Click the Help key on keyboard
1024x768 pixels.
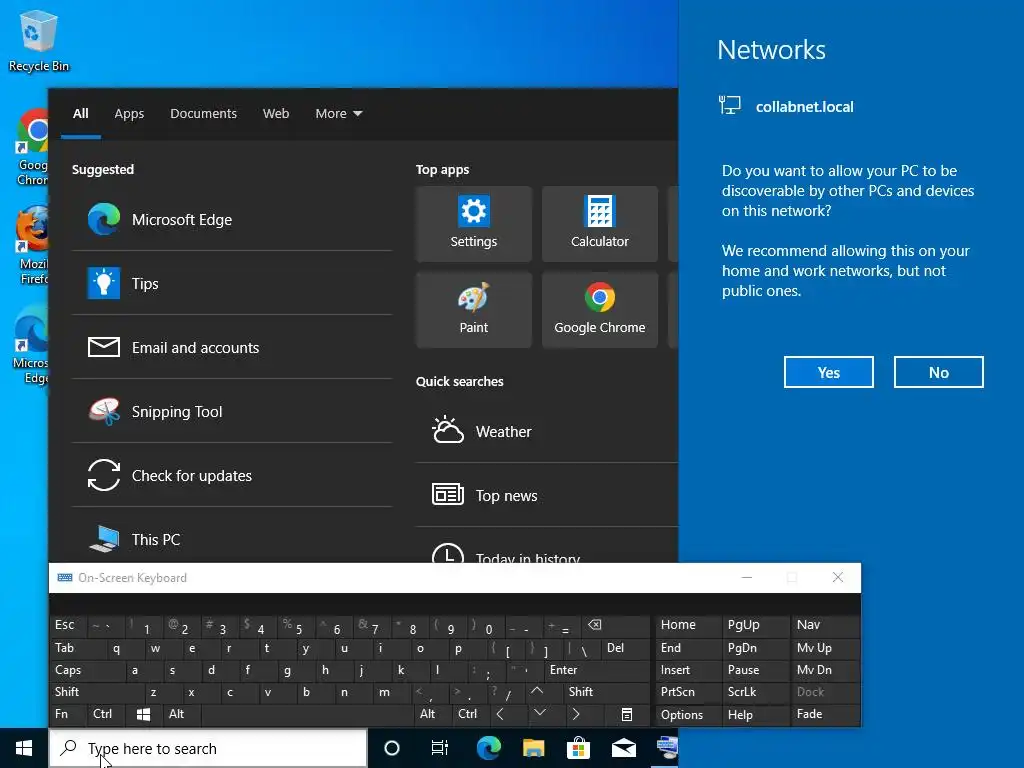756,714
